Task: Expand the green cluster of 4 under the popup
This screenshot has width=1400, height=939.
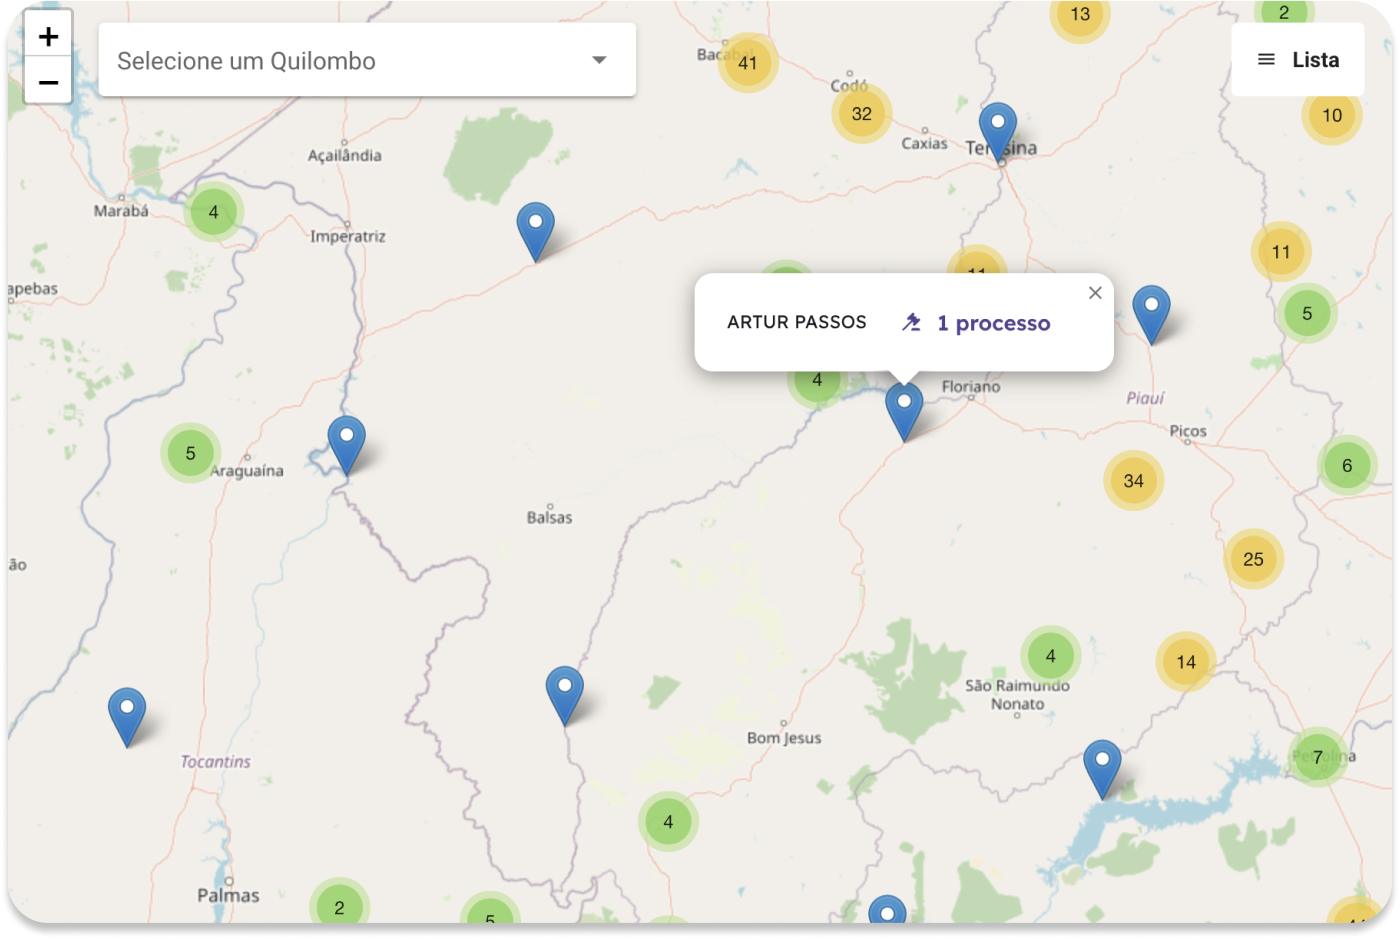Action: (x=817, y=384)
